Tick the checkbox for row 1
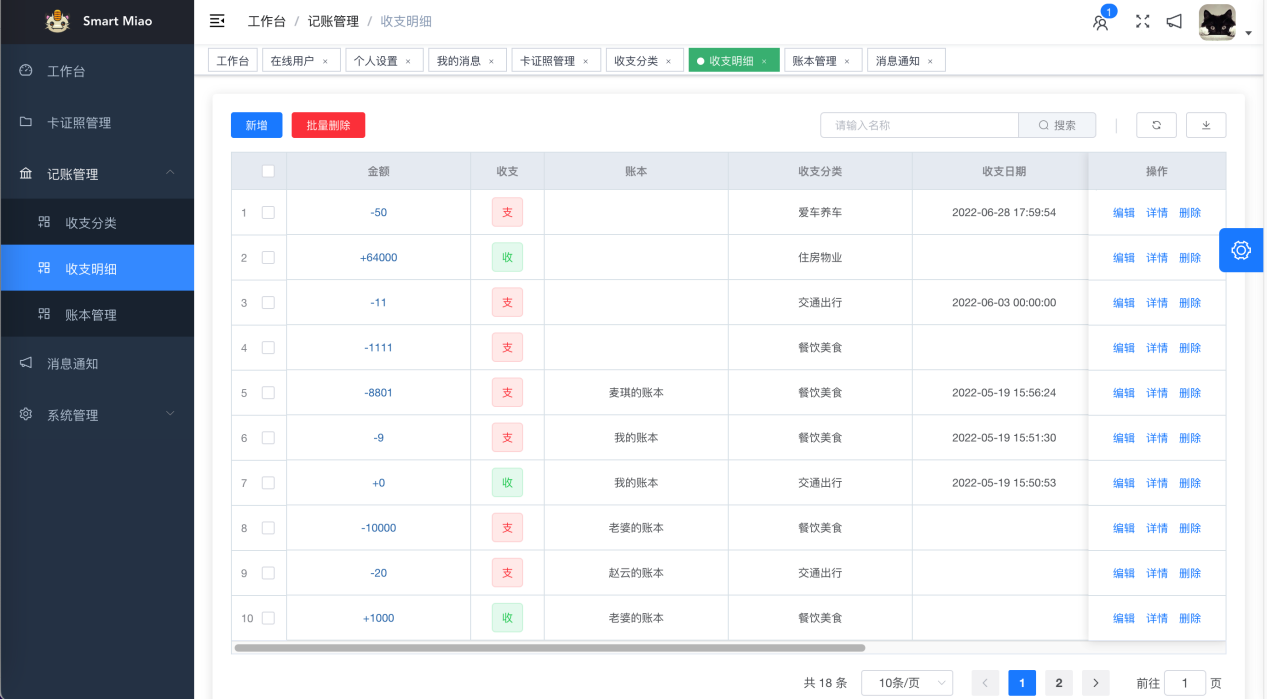 coord(268,212)
